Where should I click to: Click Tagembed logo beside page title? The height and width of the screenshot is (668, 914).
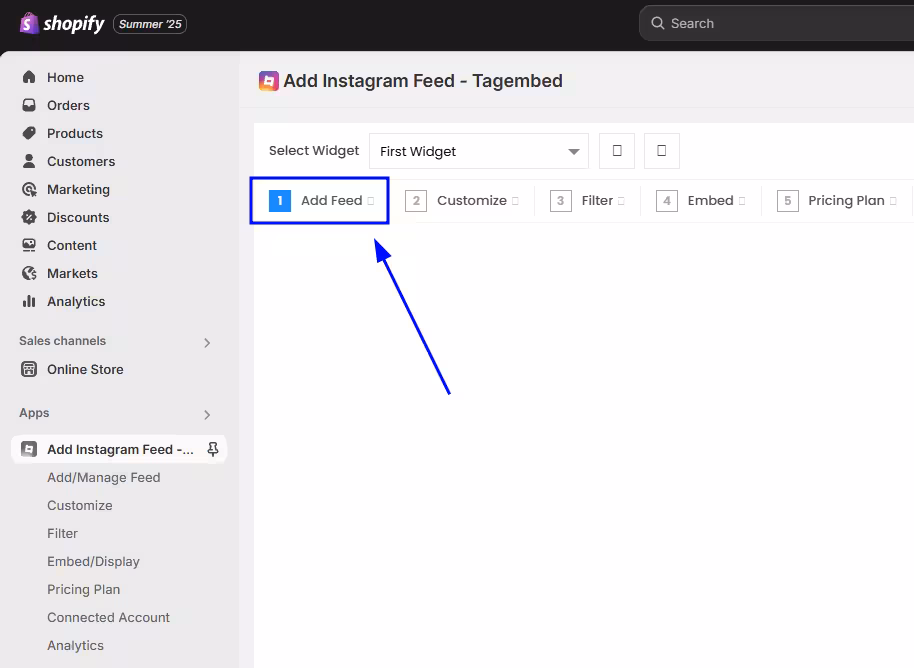pyautogui.click(x=269, y=81)
